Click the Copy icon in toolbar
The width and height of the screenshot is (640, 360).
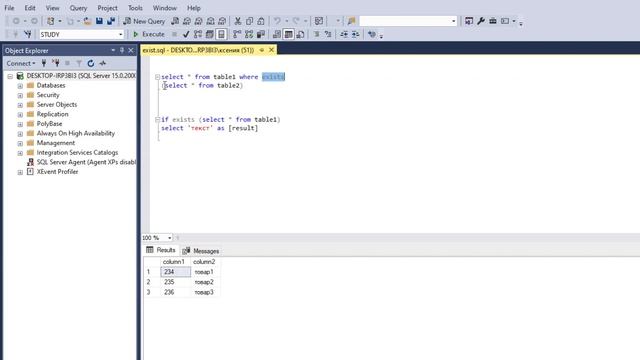coord(249,21)
